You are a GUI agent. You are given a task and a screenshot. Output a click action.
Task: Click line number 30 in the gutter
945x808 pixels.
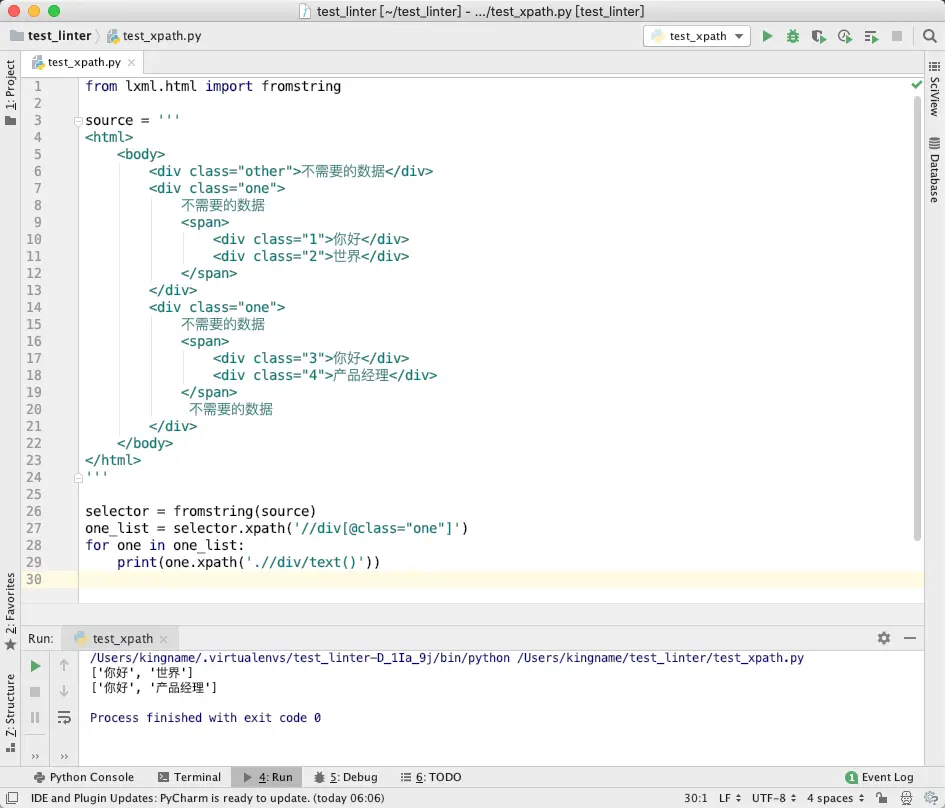(34, 579)
